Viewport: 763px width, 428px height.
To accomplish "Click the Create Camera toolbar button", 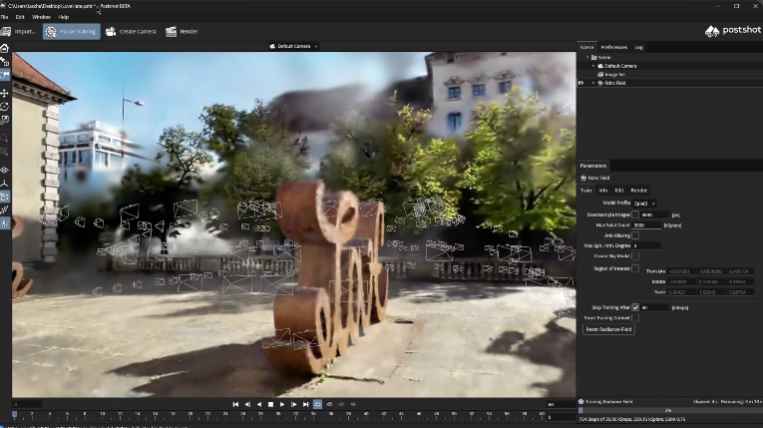I will pos(131,32).
